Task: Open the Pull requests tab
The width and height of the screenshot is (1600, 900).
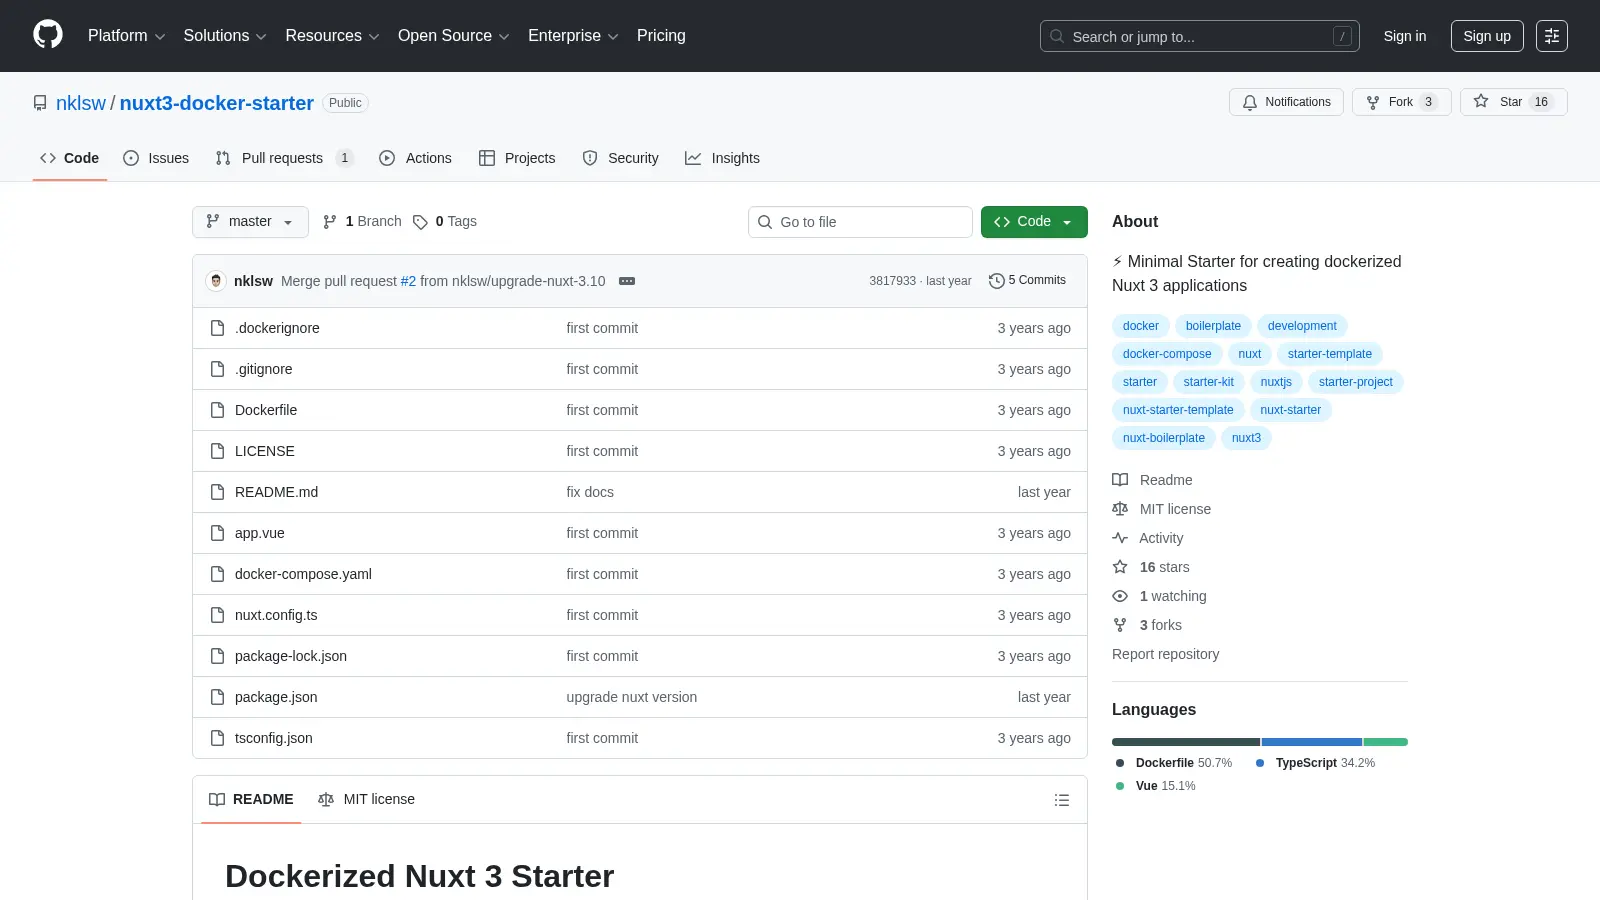Action: 284,158
